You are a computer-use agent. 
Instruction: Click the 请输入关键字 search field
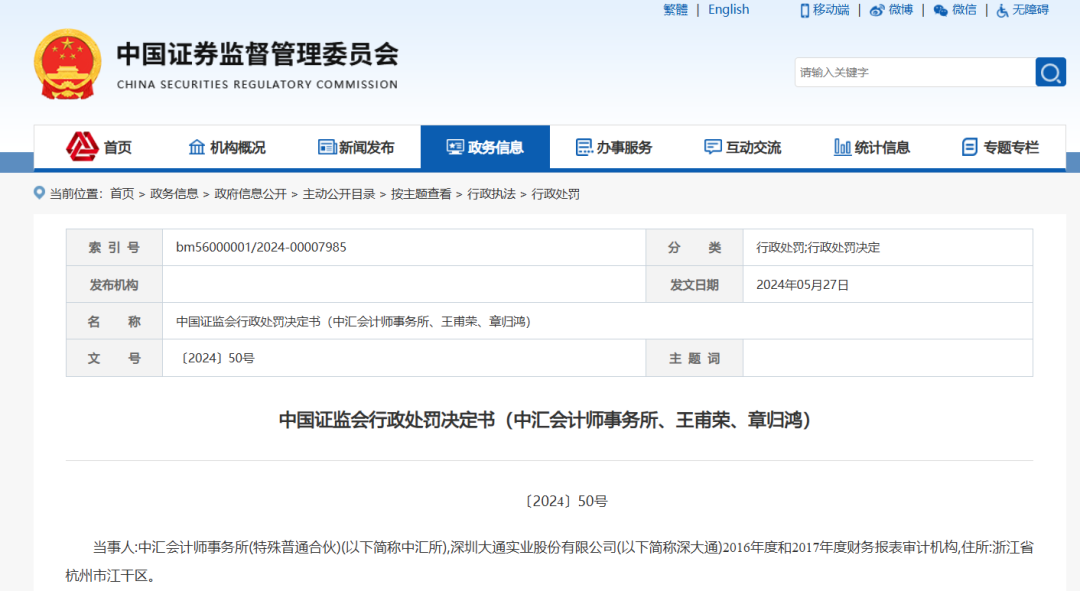click(915, 72)
